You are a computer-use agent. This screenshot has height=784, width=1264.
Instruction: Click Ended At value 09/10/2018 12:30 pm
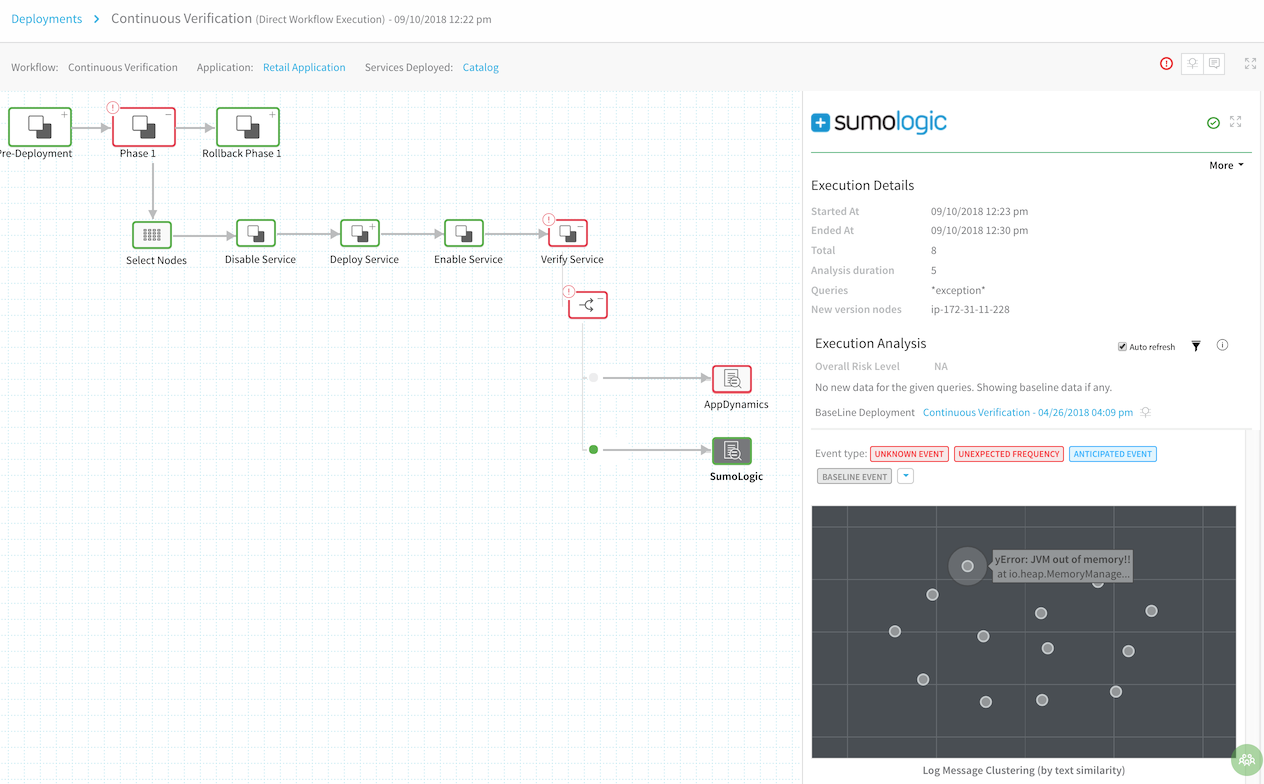pos(979,231)
